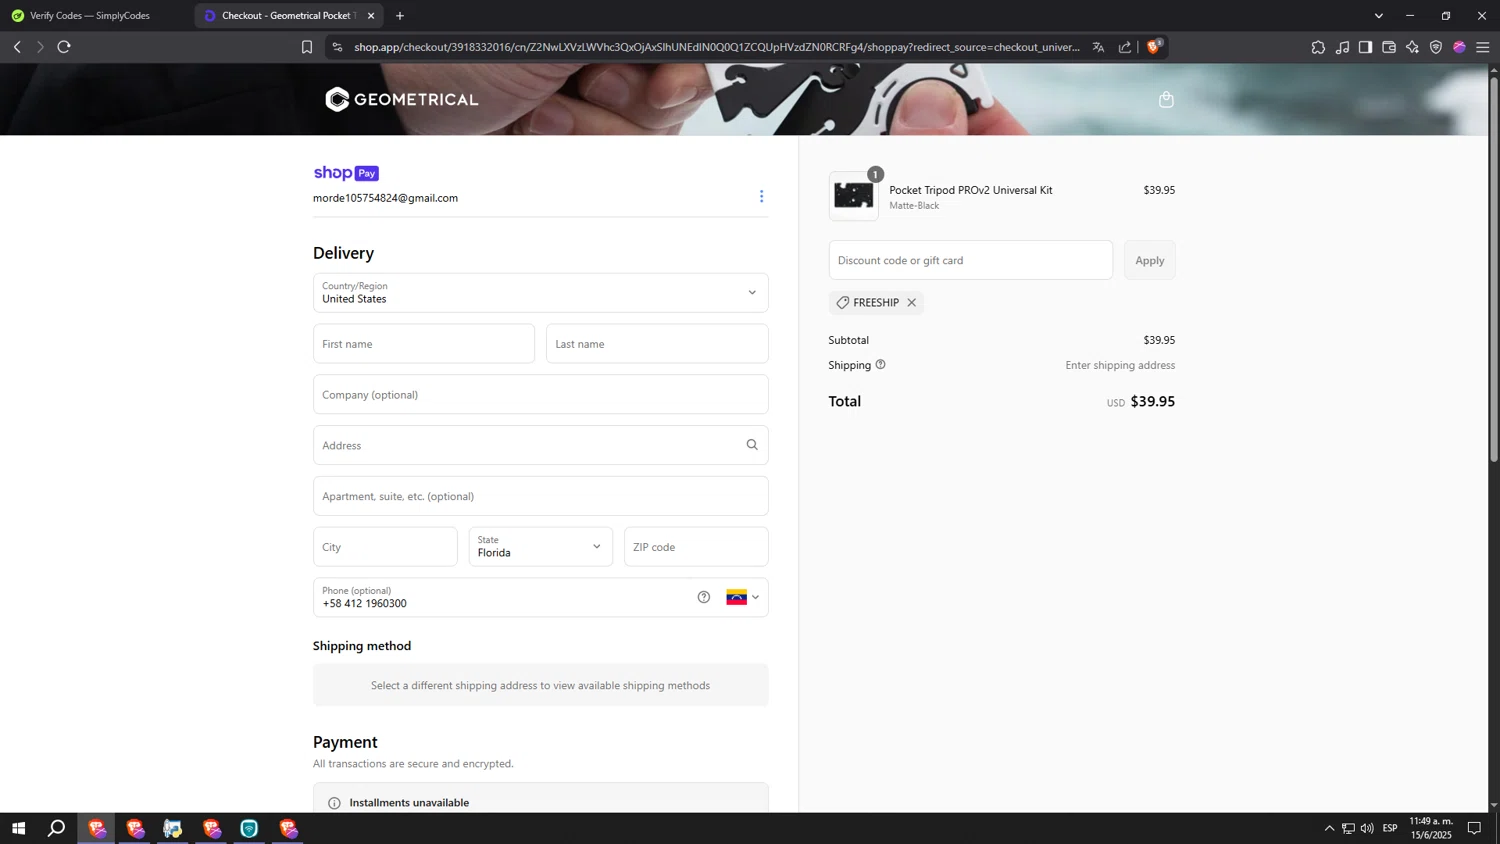This screenshot has width=1500, height=844.
Task: Bookmark this page
Action: [x=307, y=47]
